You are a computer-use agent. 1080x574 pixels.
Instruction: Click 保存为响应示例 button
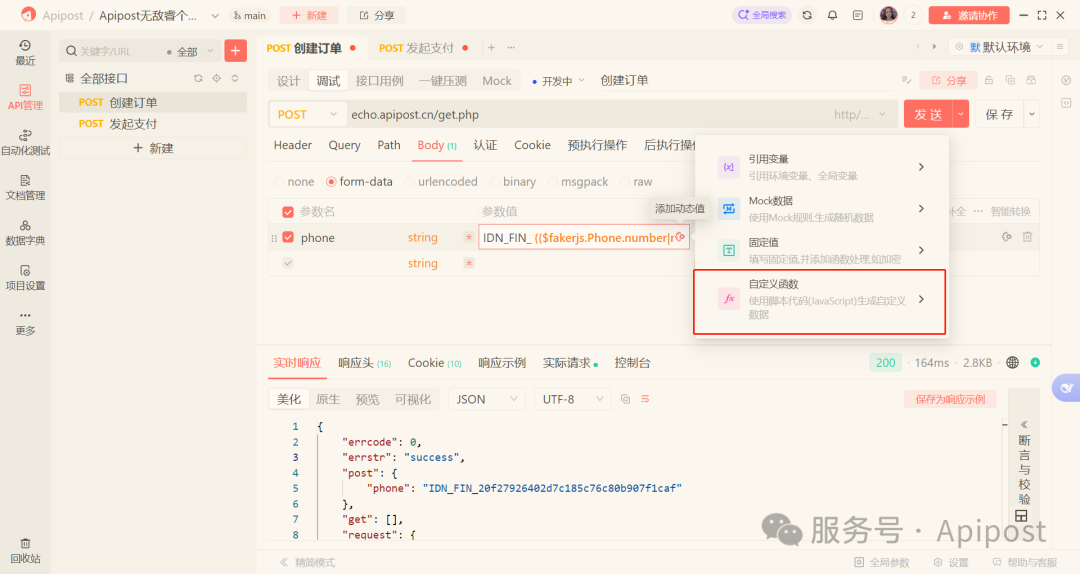click(x=951, y=399)
